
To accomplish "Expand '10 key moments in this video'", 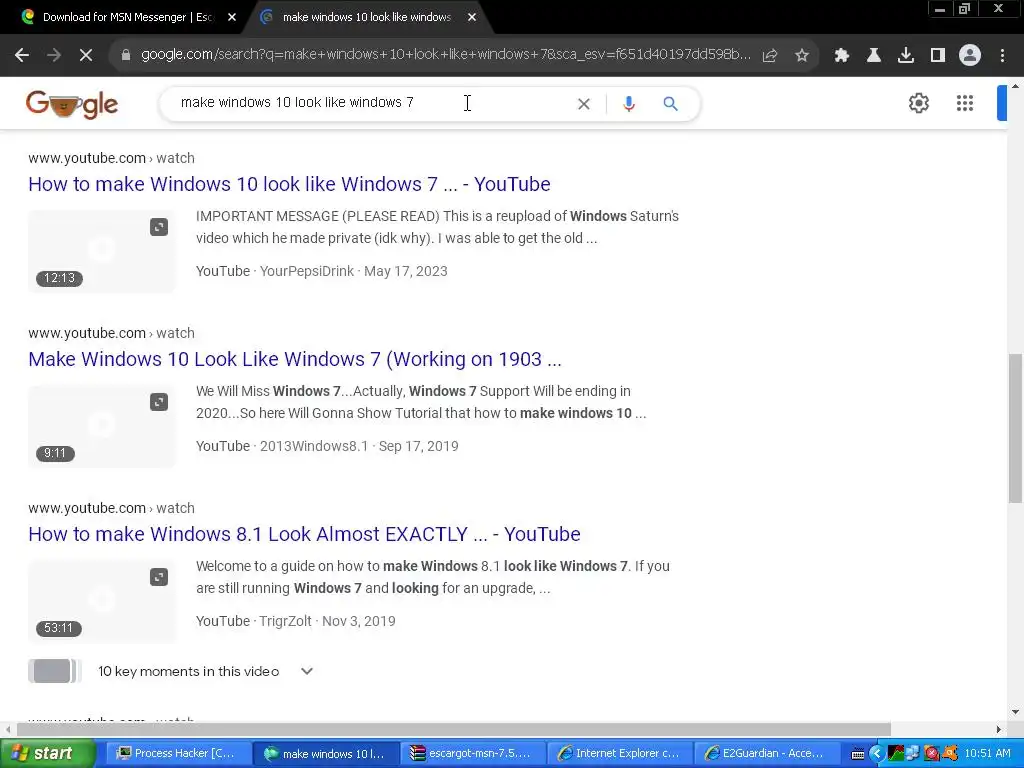I will (x=306, y=671).
